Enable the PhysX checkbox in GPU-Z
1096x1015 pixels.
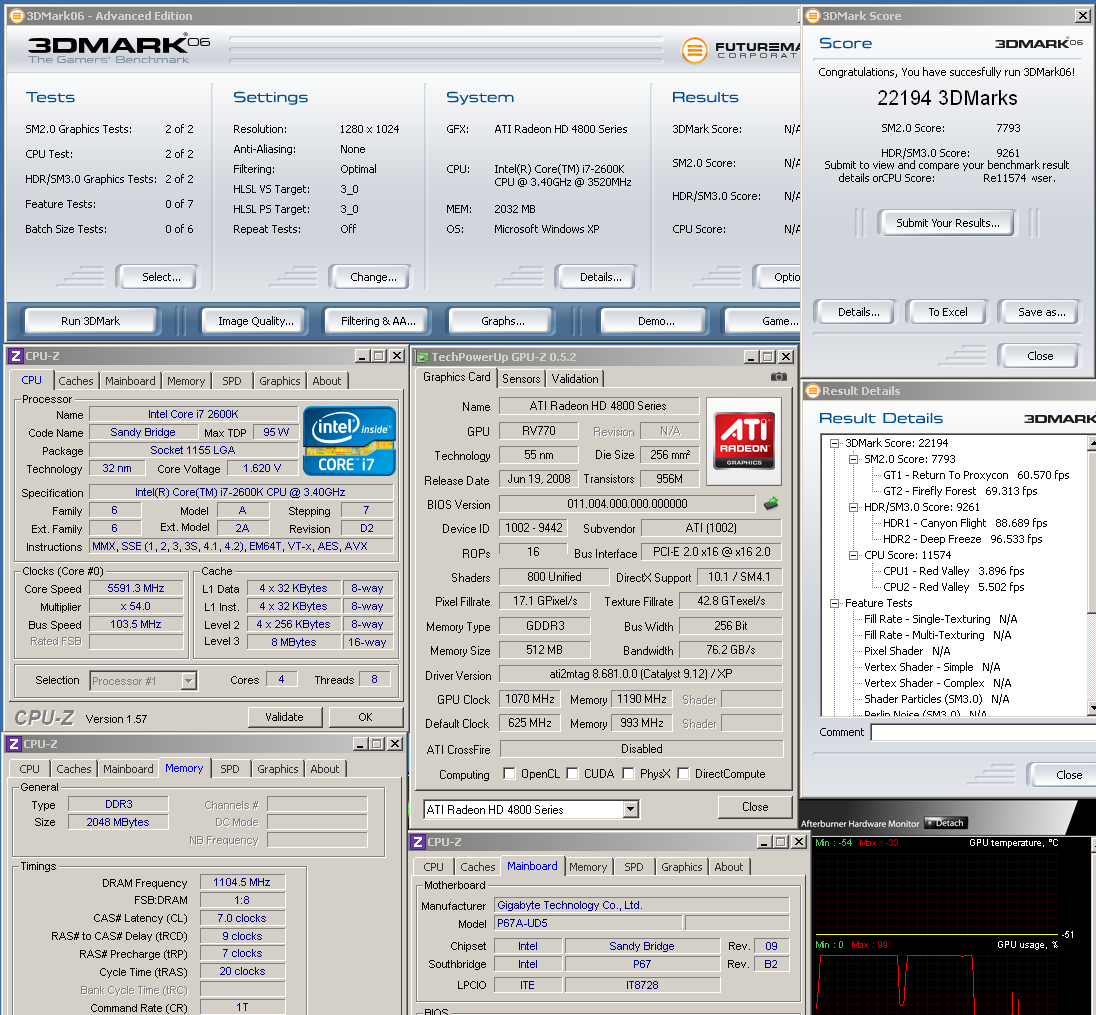tap(628, 773)
